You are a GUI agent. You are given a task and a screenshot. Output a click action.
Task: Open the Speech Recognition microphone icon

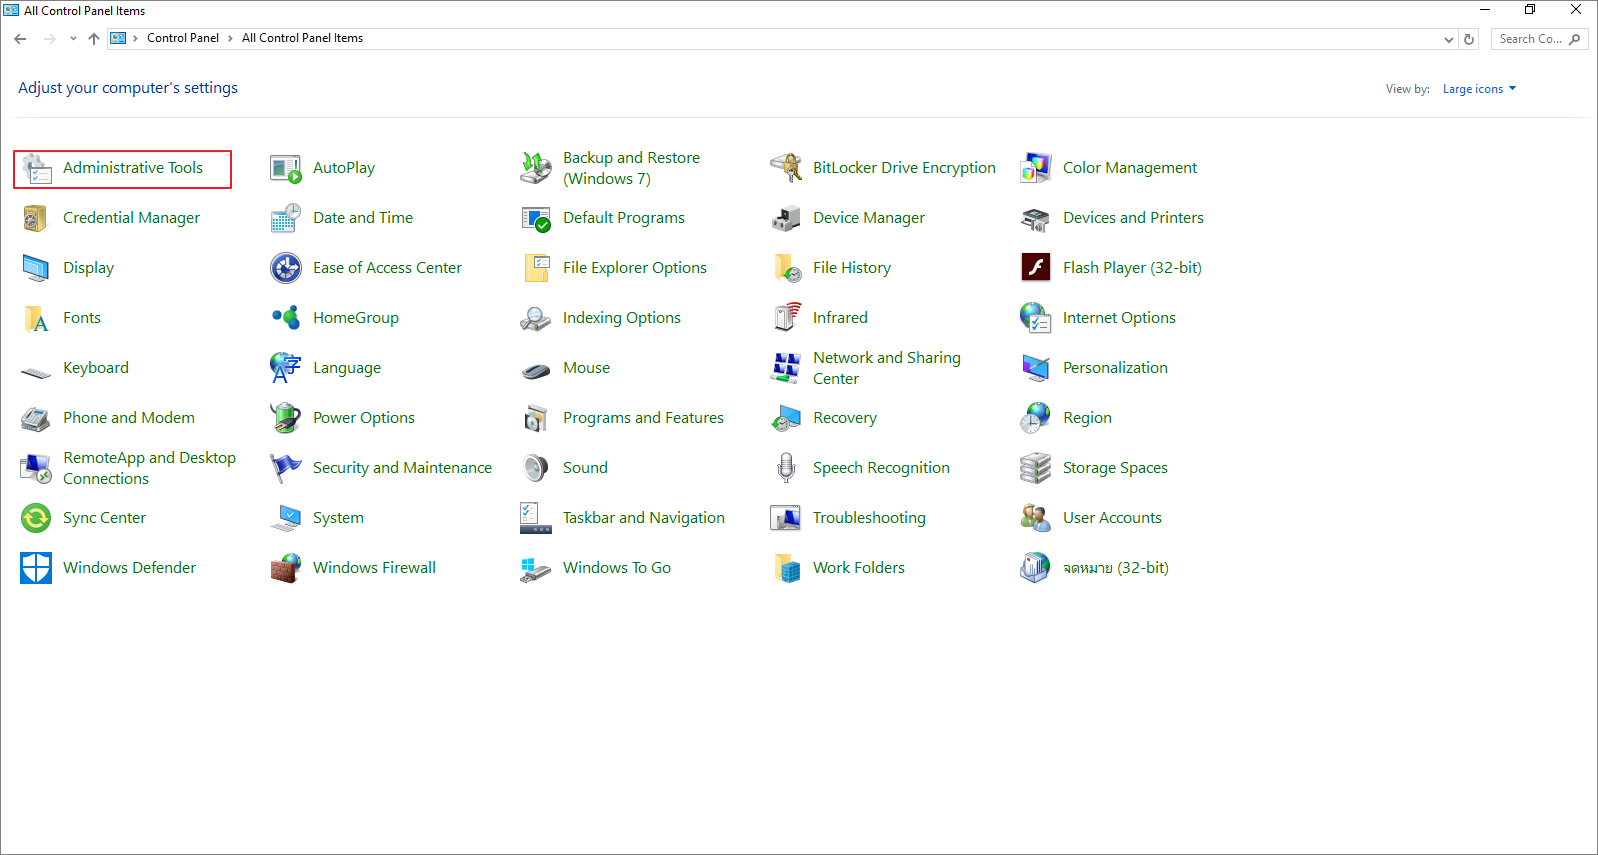(x=786, y=468)
